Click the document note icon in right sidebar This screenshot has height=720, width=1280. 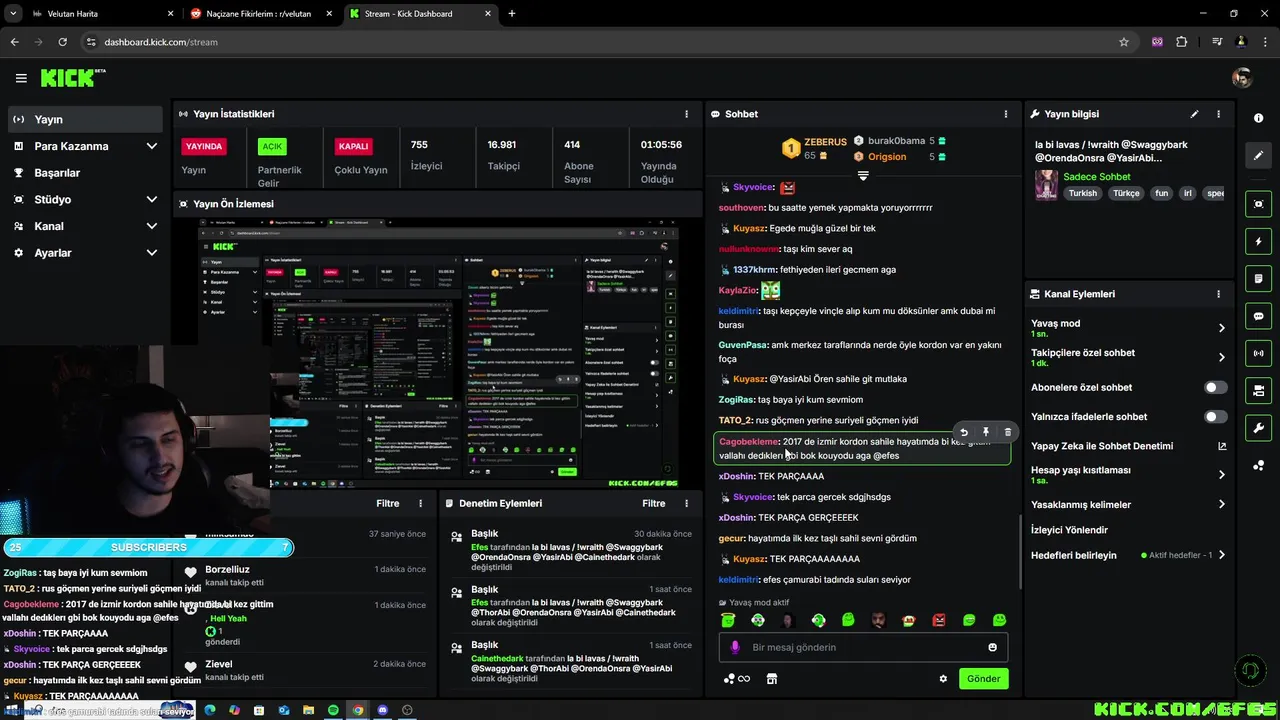click(1258, 278)
